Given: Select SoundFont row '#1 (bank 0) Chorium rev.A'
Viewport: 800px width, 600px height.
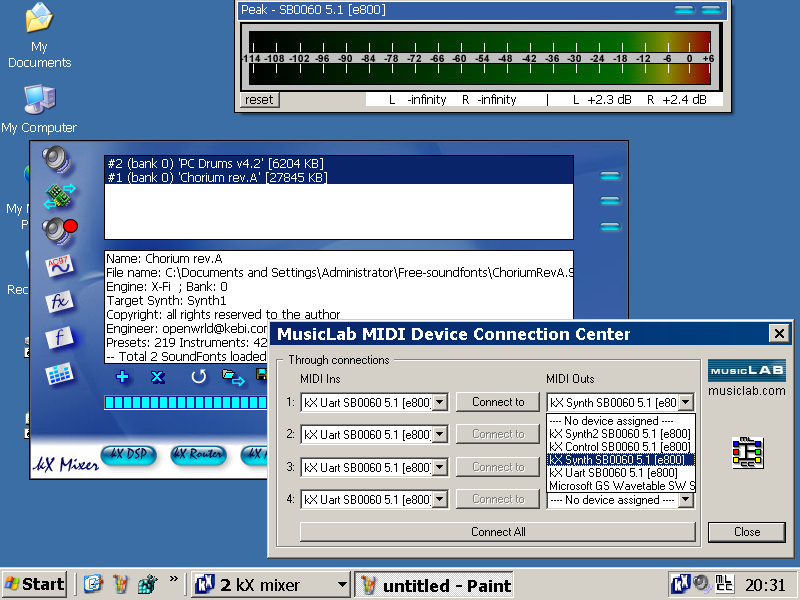Looking at the screenshot, I should point(339,177).
